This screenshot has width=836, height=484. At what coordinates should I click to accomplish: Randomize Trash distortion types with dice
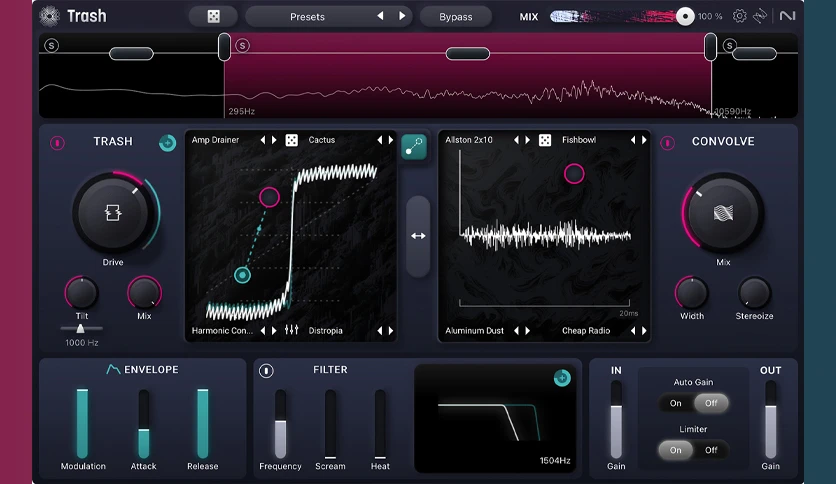point(292,140)
